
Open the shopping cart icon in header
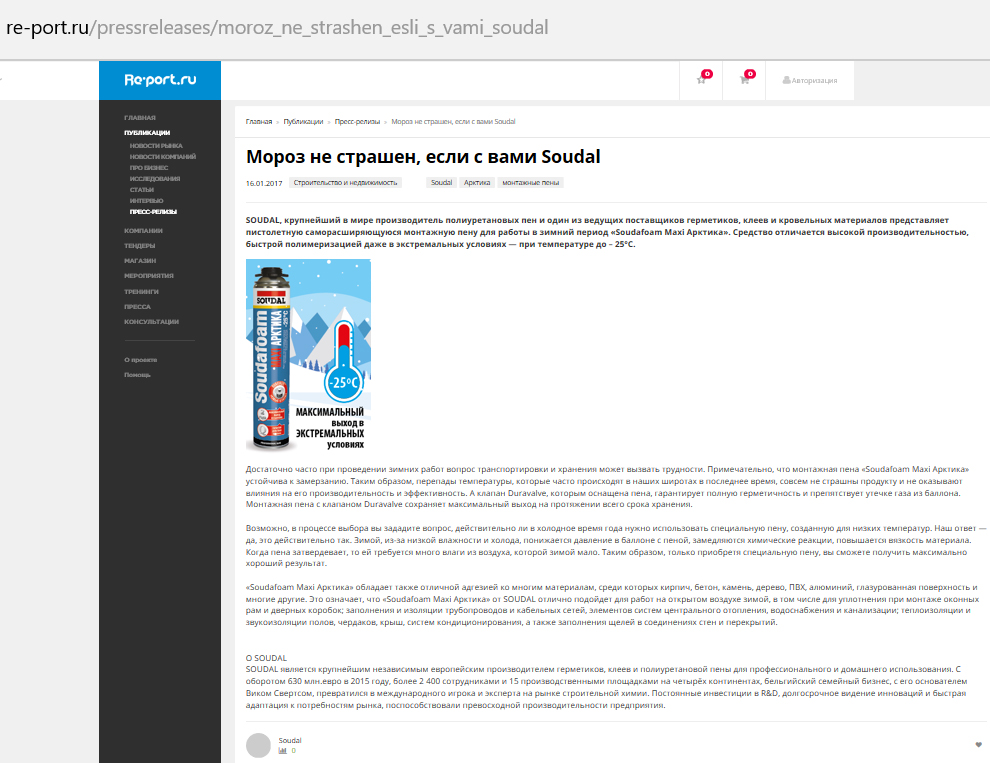744,80
